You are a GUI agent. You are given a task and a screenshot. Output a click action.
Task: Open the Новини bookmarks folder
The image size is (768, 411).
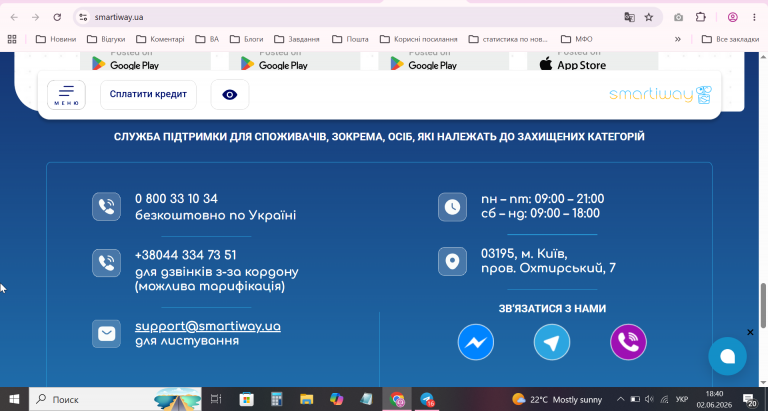56,39
